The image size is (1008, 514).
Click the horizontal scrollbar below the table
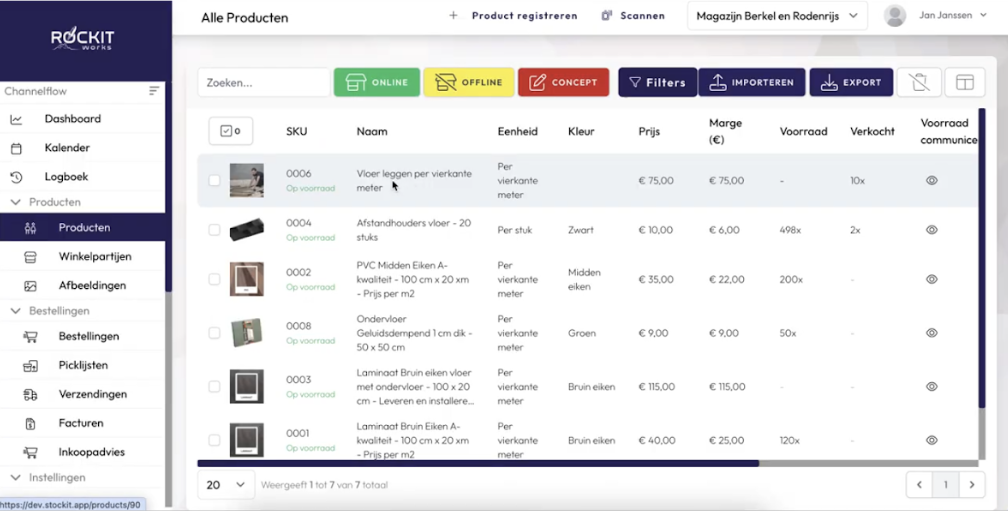[x=478, y=463]
